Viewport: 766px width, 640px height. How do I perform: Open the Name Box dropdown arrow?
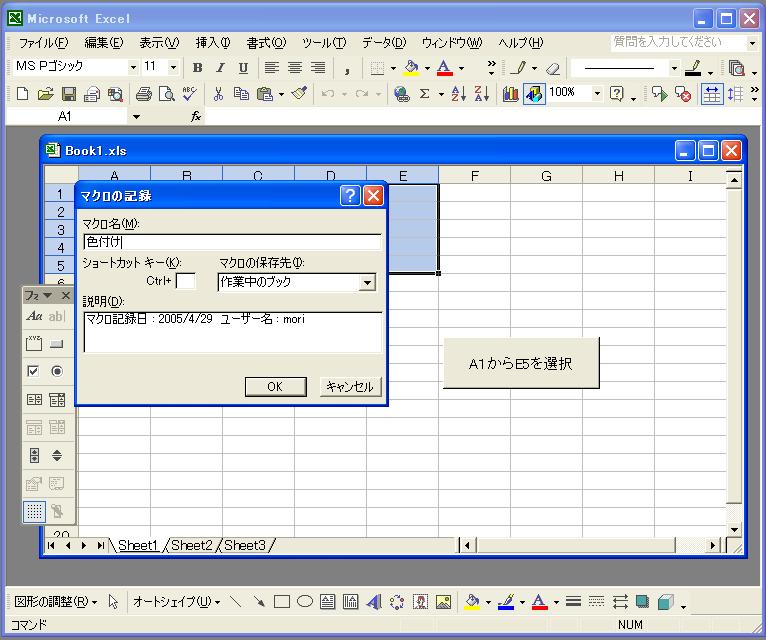pyautogui.click(x=136, y=117)
